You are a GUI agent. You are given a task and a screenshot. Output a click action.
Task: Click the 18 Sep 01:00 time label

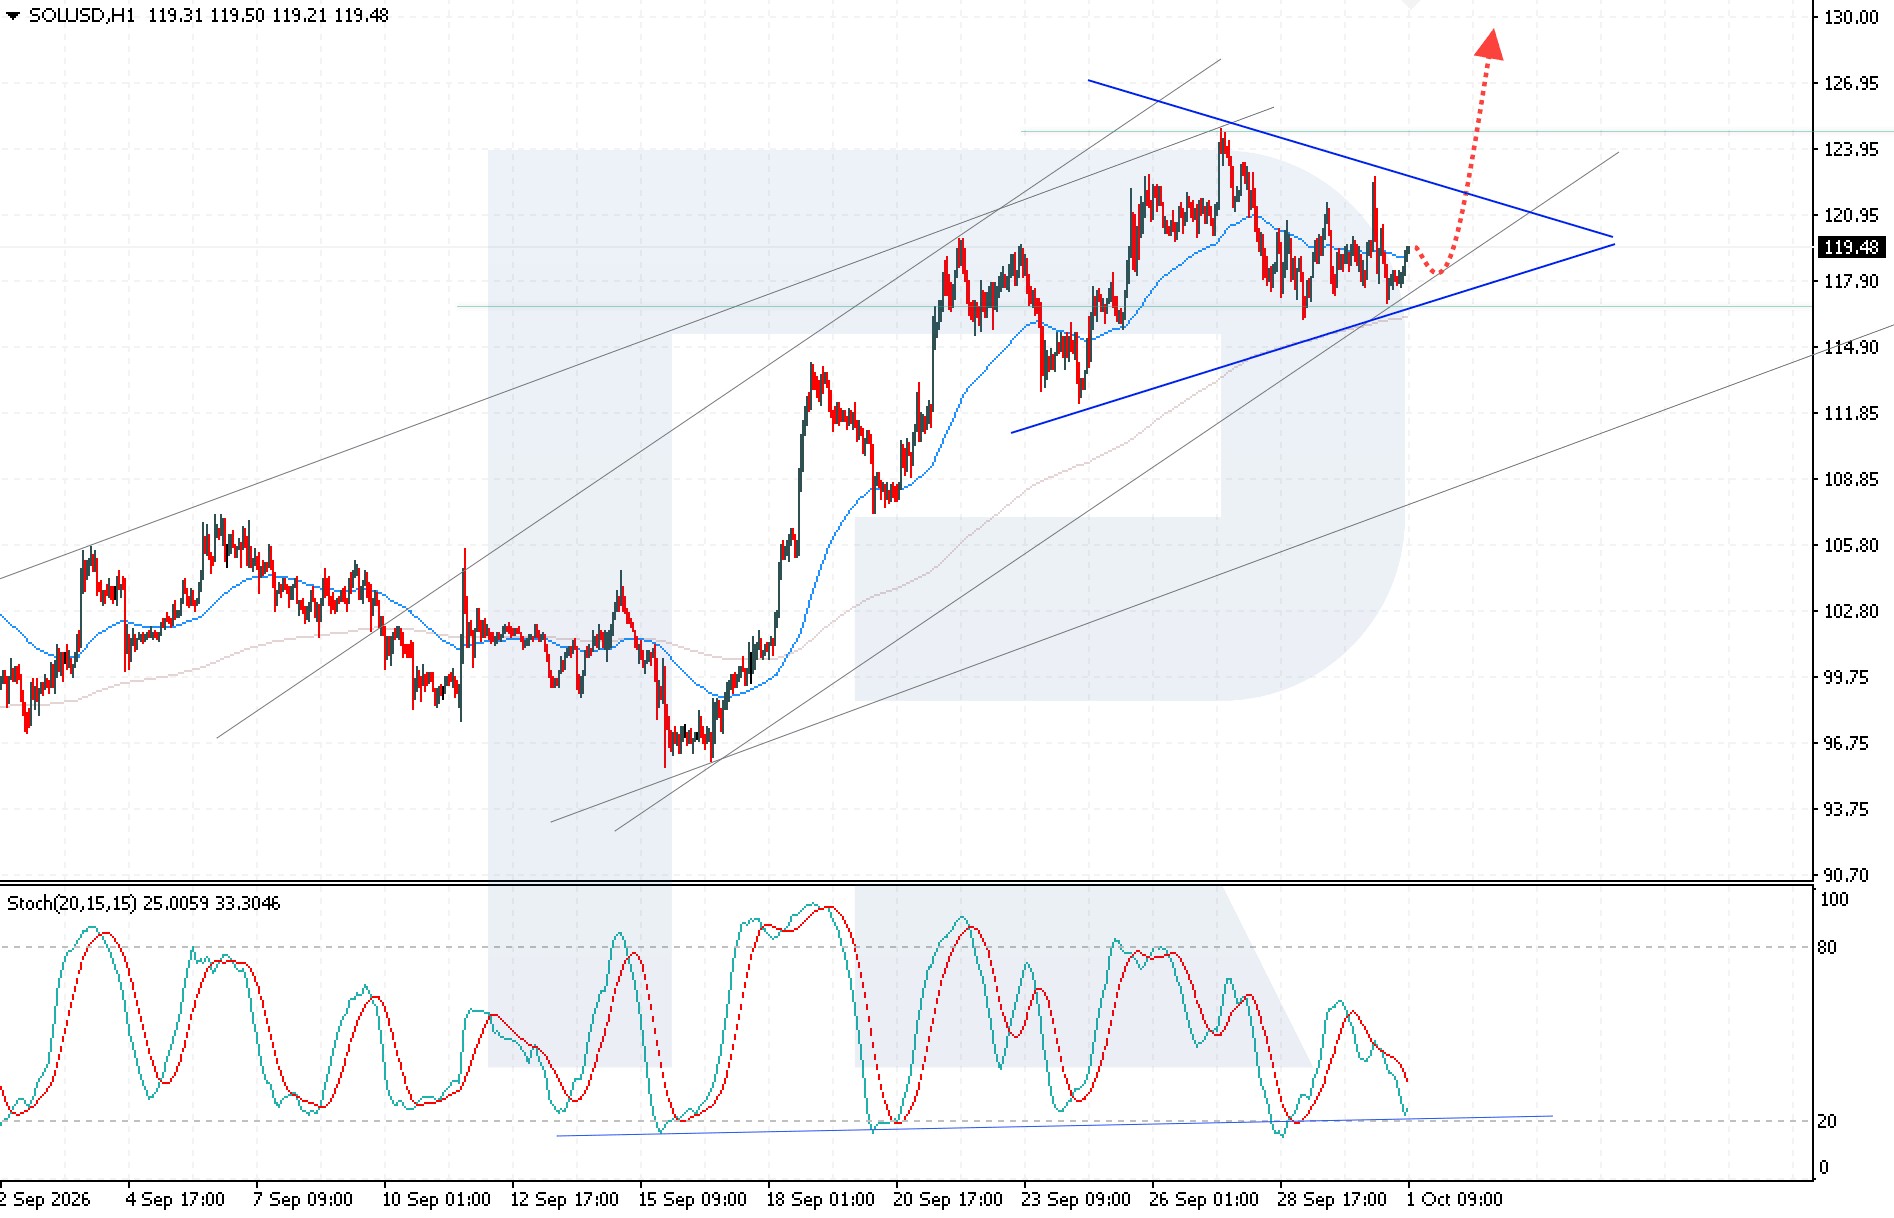coord(820,1199)
